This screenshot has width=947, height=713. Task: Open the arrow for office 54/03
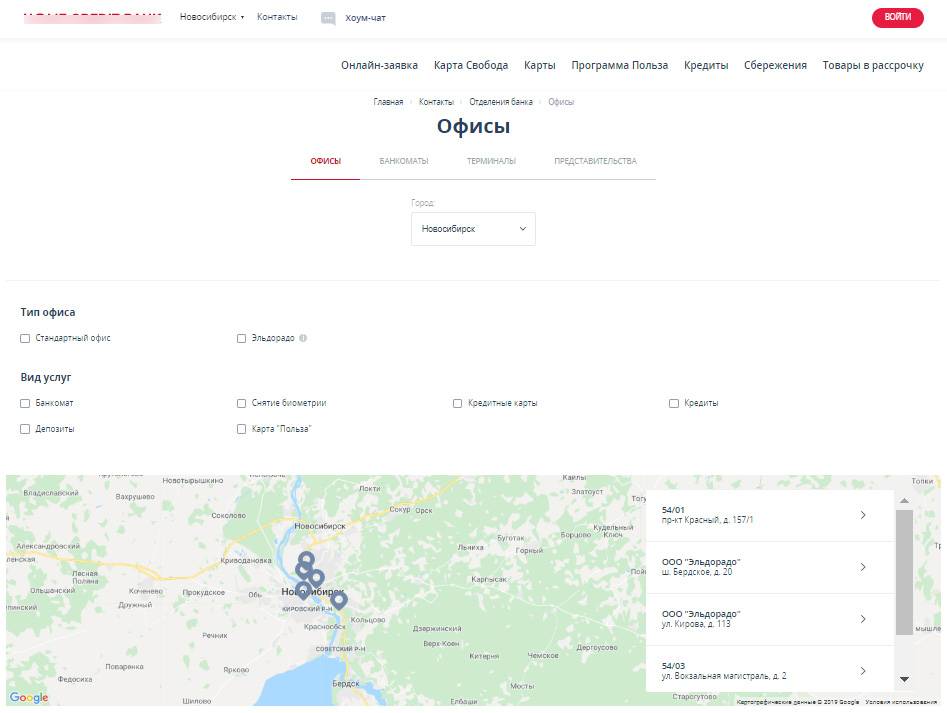point(863,671)
